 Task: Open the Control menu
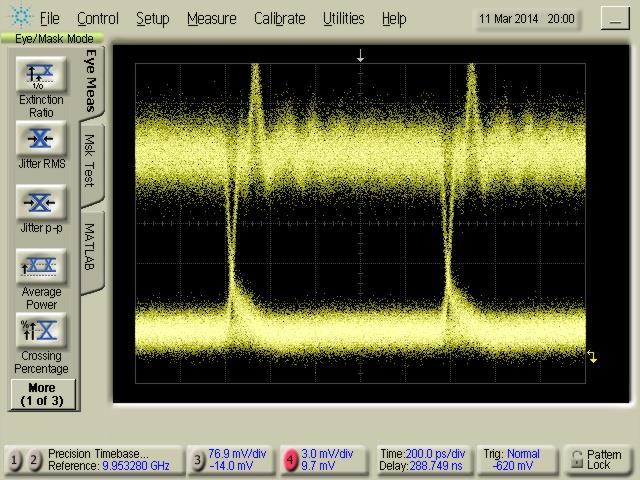(x=98, y=19)
